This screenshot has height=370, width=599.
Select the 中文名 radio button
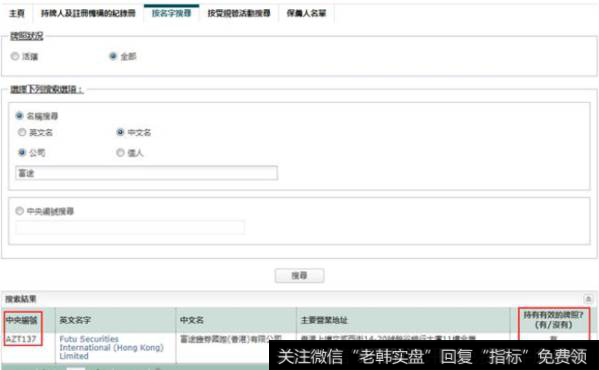coord(120,132)
